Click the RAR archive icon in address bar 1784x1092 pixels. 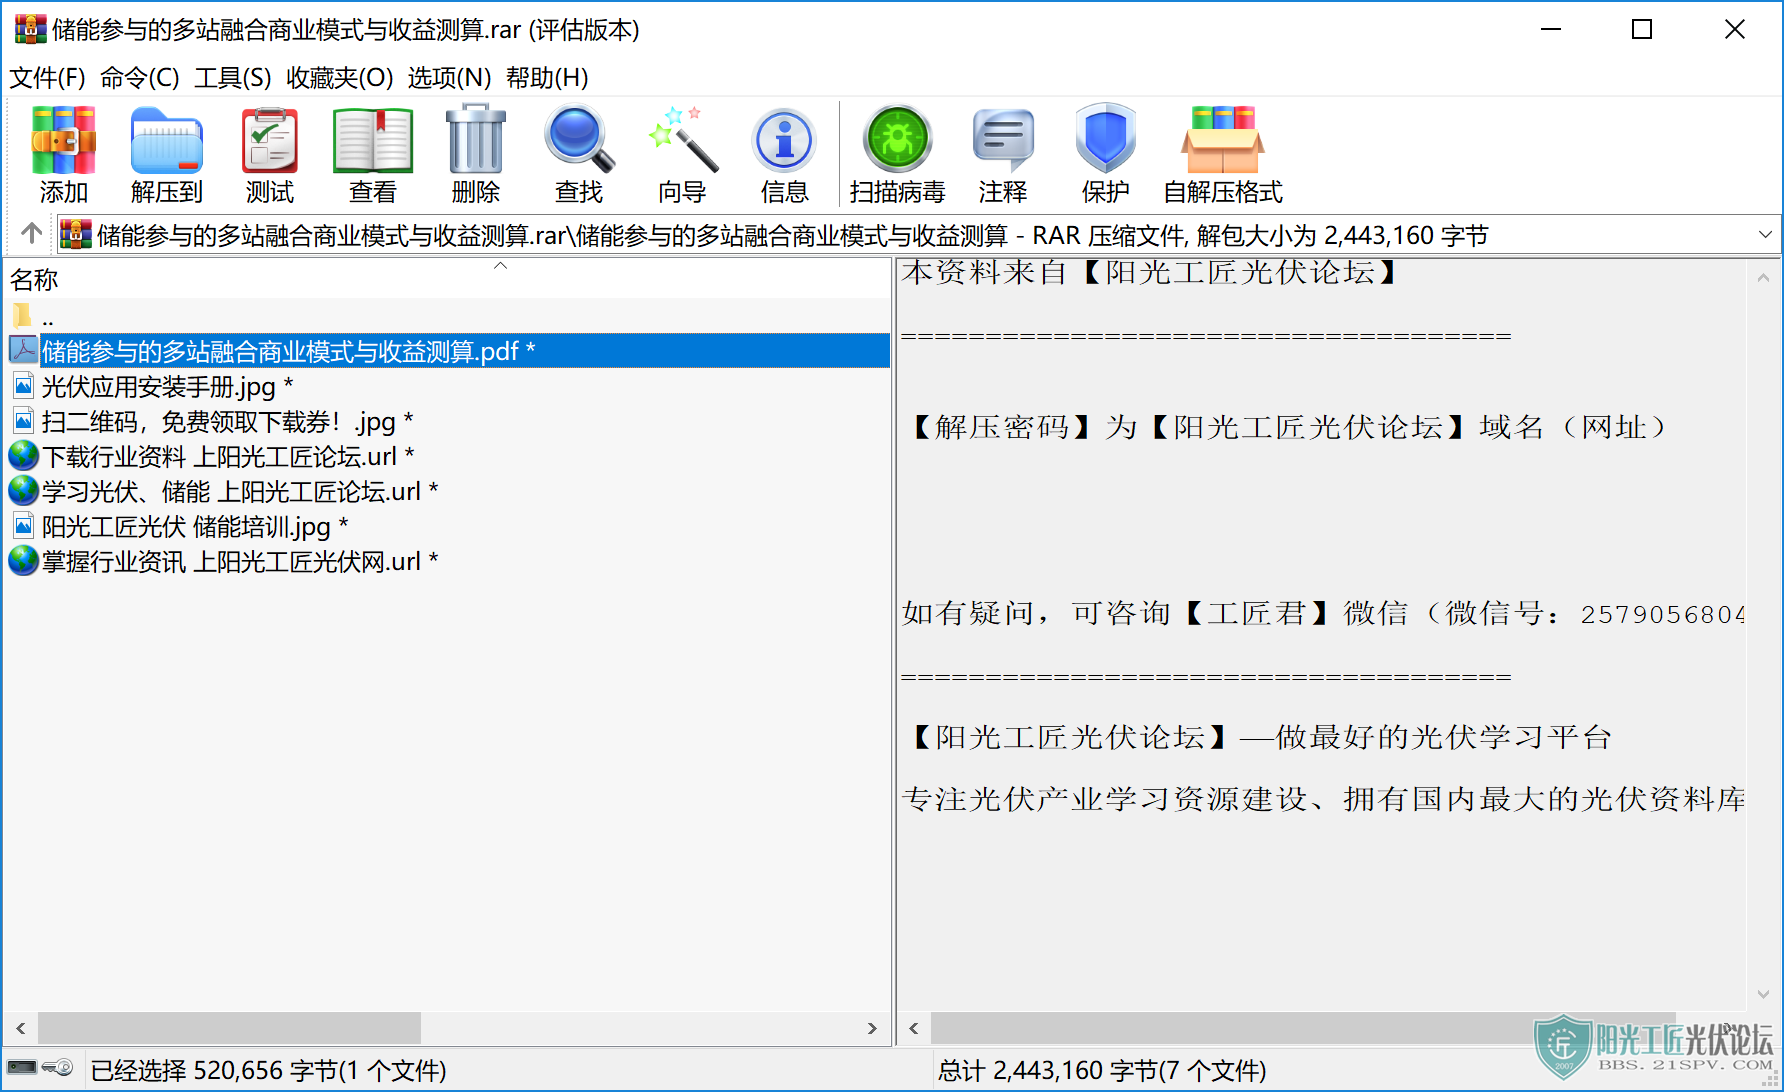coord(76,234)
